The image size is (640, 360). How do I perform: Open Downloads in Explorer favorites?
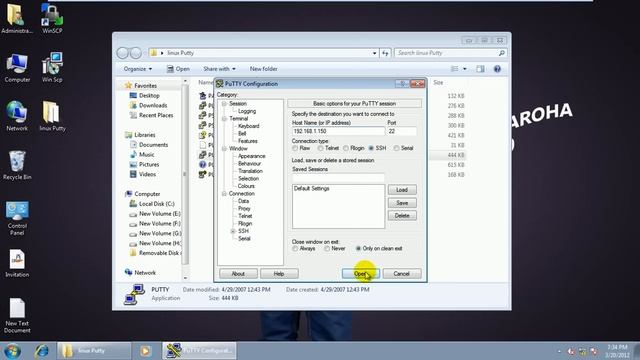point(153,105)
